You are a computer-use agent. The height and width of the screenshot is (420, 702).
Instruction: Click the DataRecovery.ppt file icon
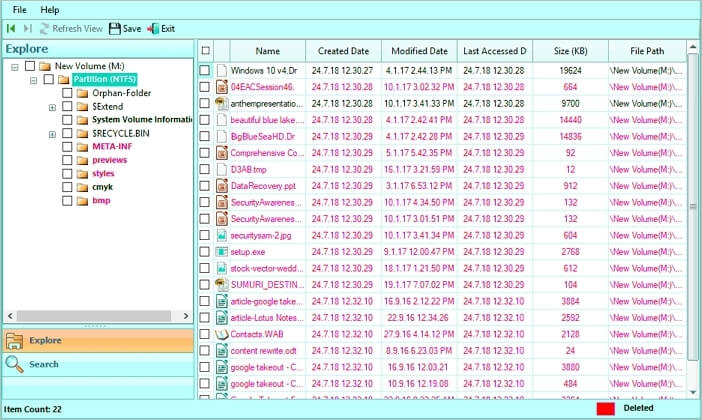point(222,186)
